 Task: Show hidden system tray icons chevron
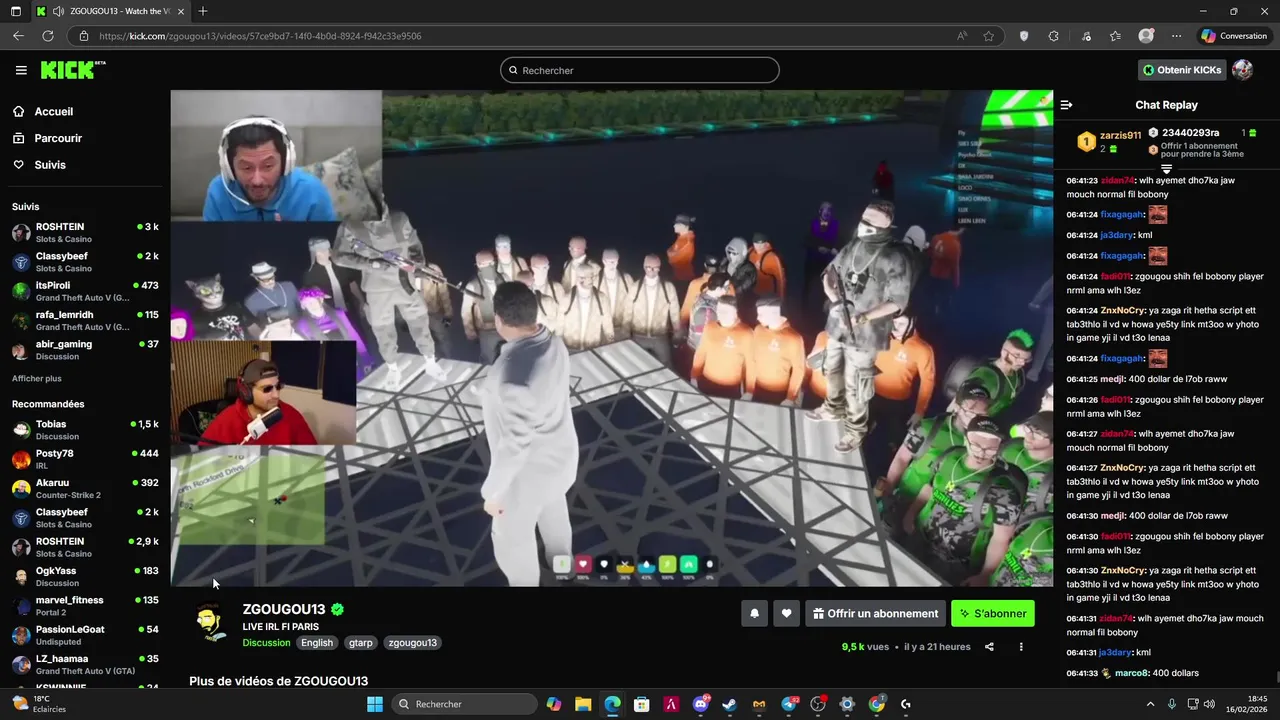coord(1150,704)
